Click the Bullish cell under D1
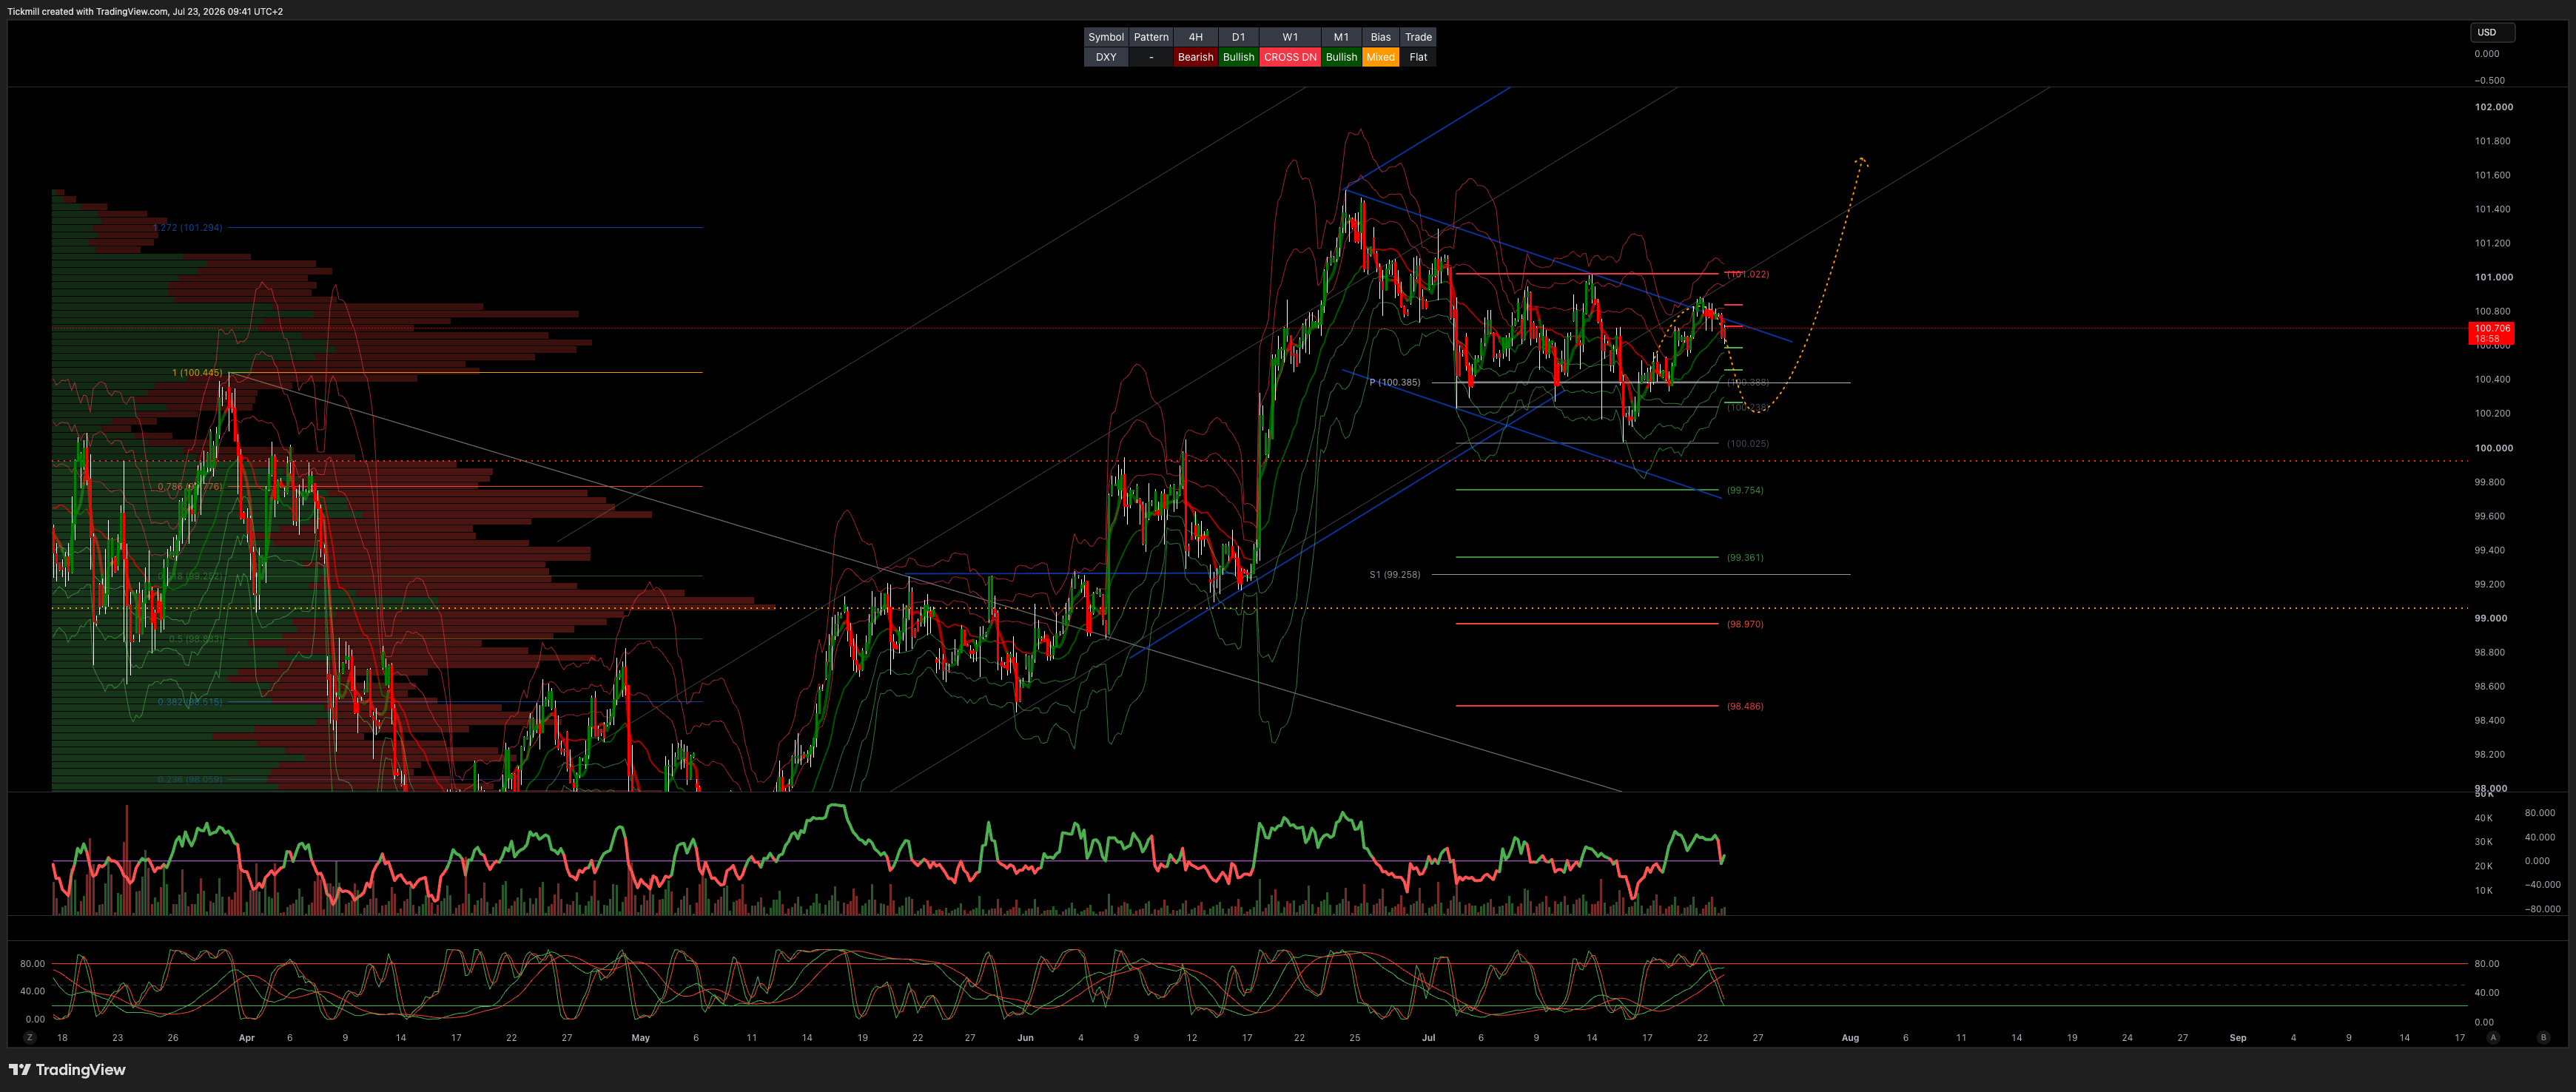Image resolution: width=2576 pixels, height=1092 pixels. click(x=1238, y=57)
